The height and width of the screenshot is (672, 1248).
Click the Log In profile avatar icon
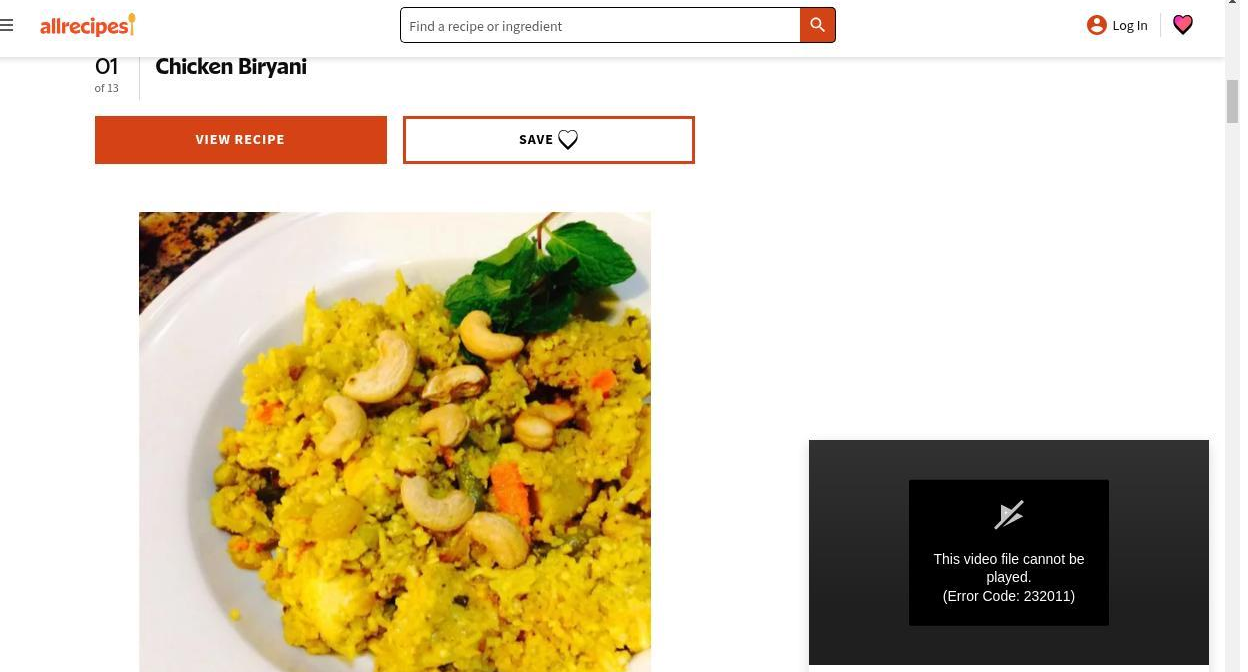(x=1097, y=25)
